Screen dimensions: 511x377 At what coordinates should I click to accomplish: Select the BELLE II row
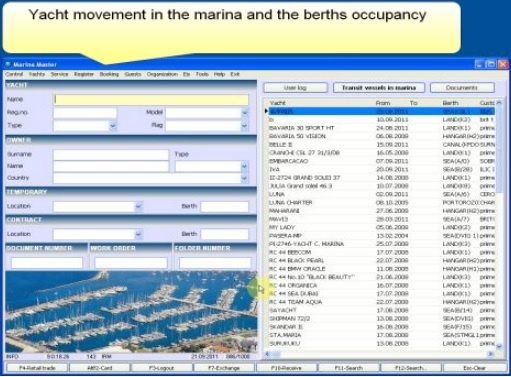point(382,145)
